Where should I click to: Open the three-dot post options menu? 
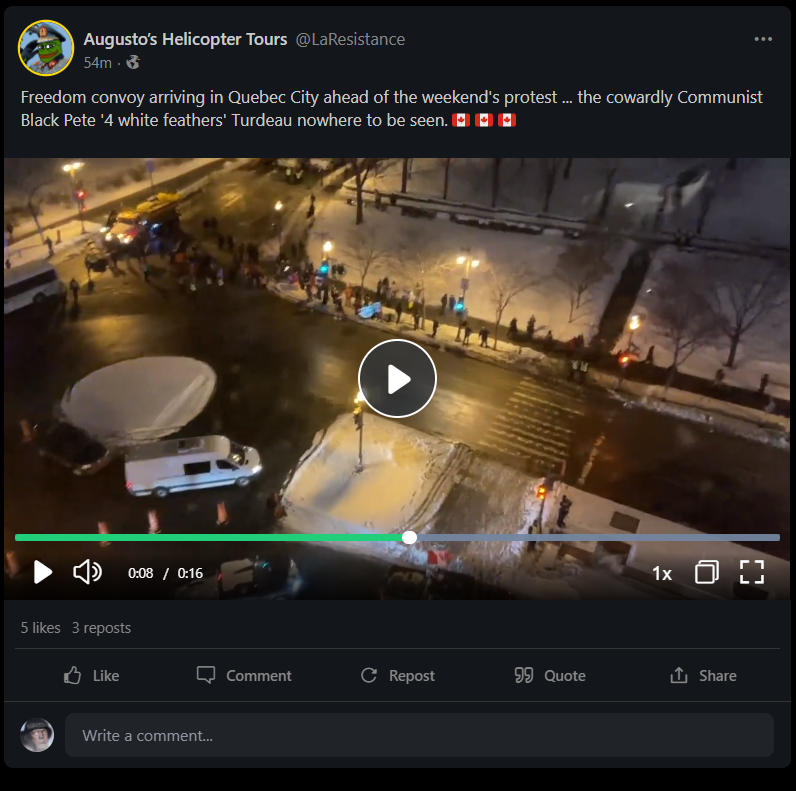pyautogui.click(x=763, y=39)
